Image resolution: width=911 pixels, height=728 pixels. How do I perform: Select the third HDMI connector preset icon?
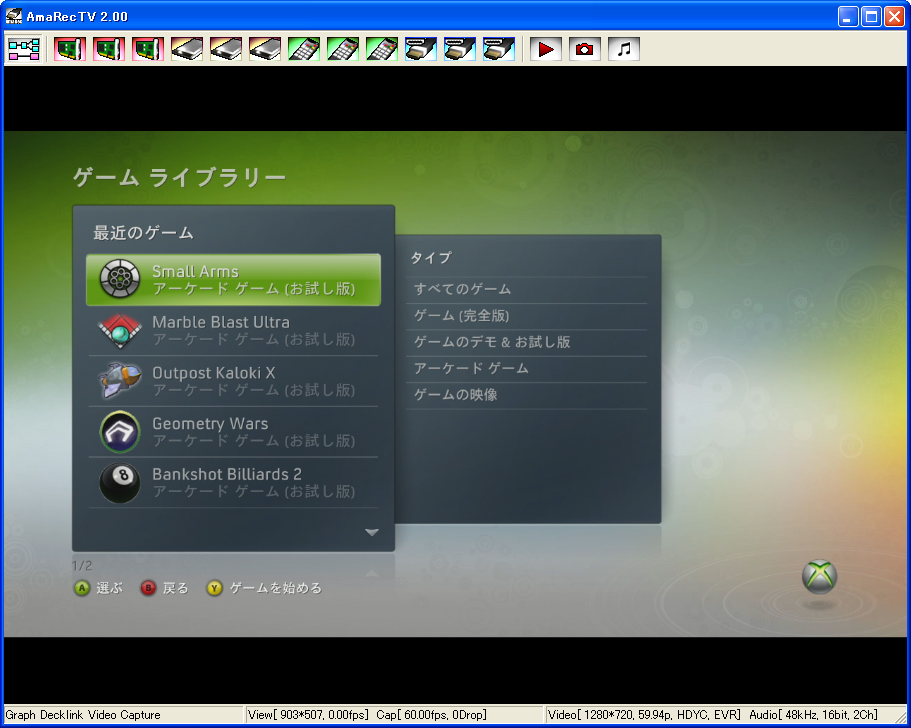[x=498, y=49]
